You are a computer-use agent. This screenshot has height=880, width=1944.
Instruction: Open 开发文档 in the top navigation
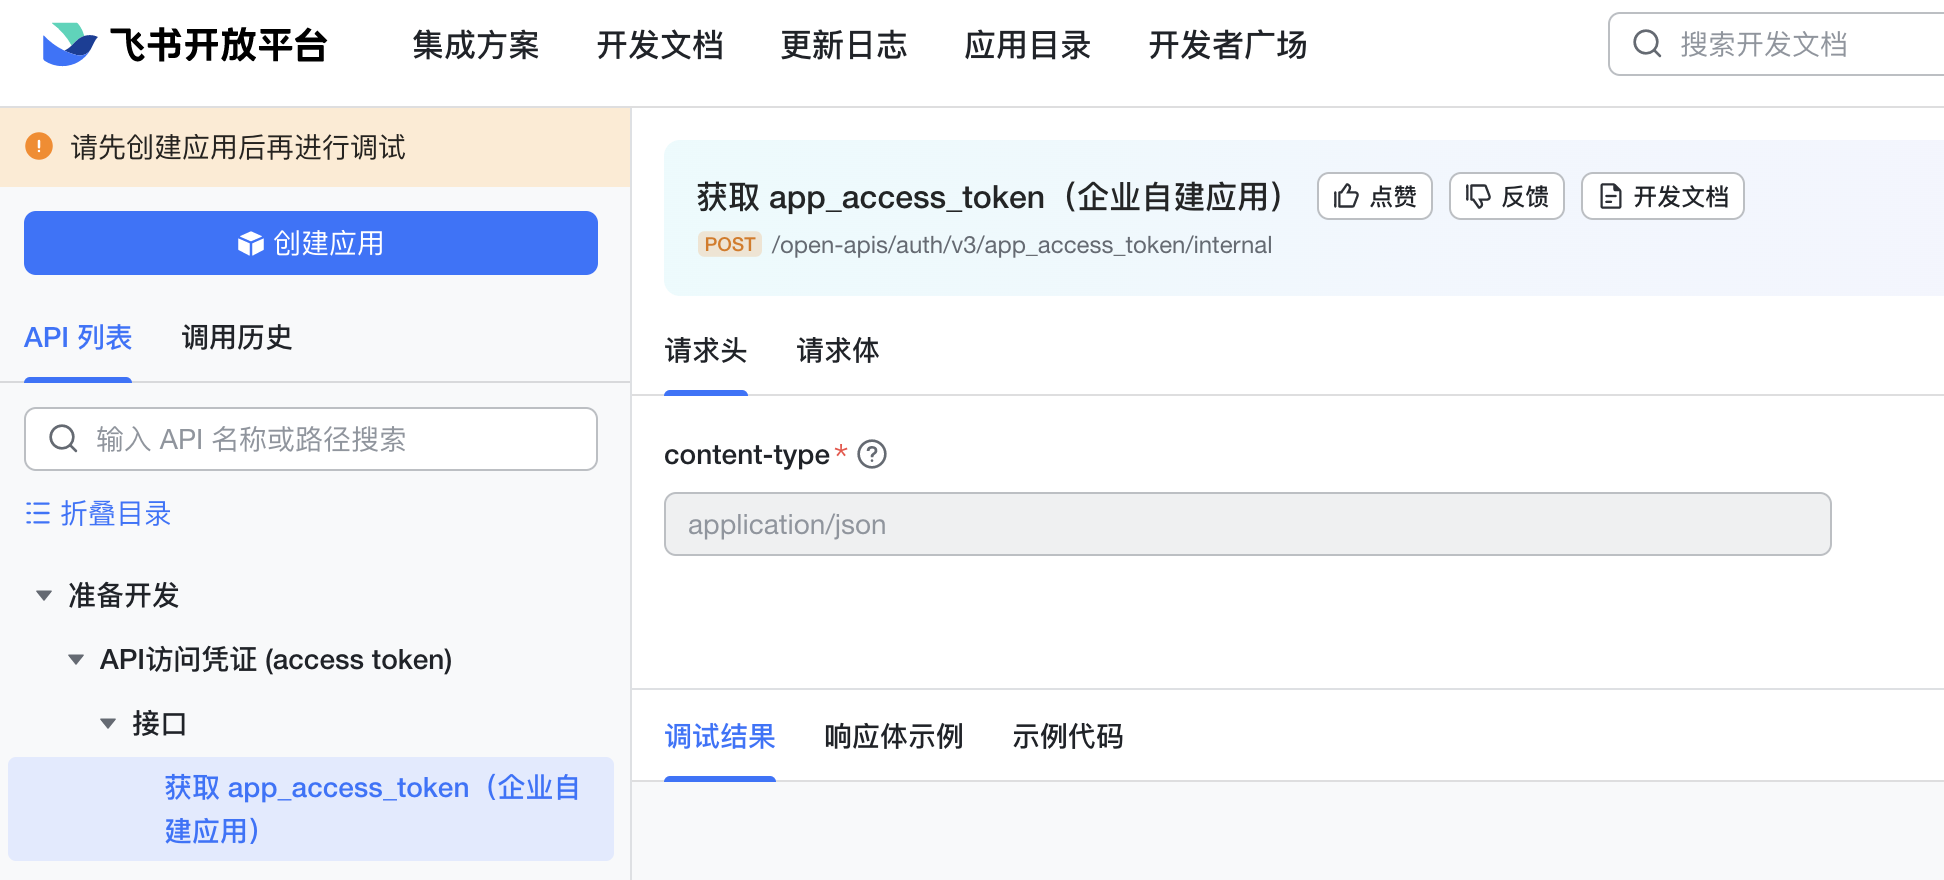coord(660,45)
